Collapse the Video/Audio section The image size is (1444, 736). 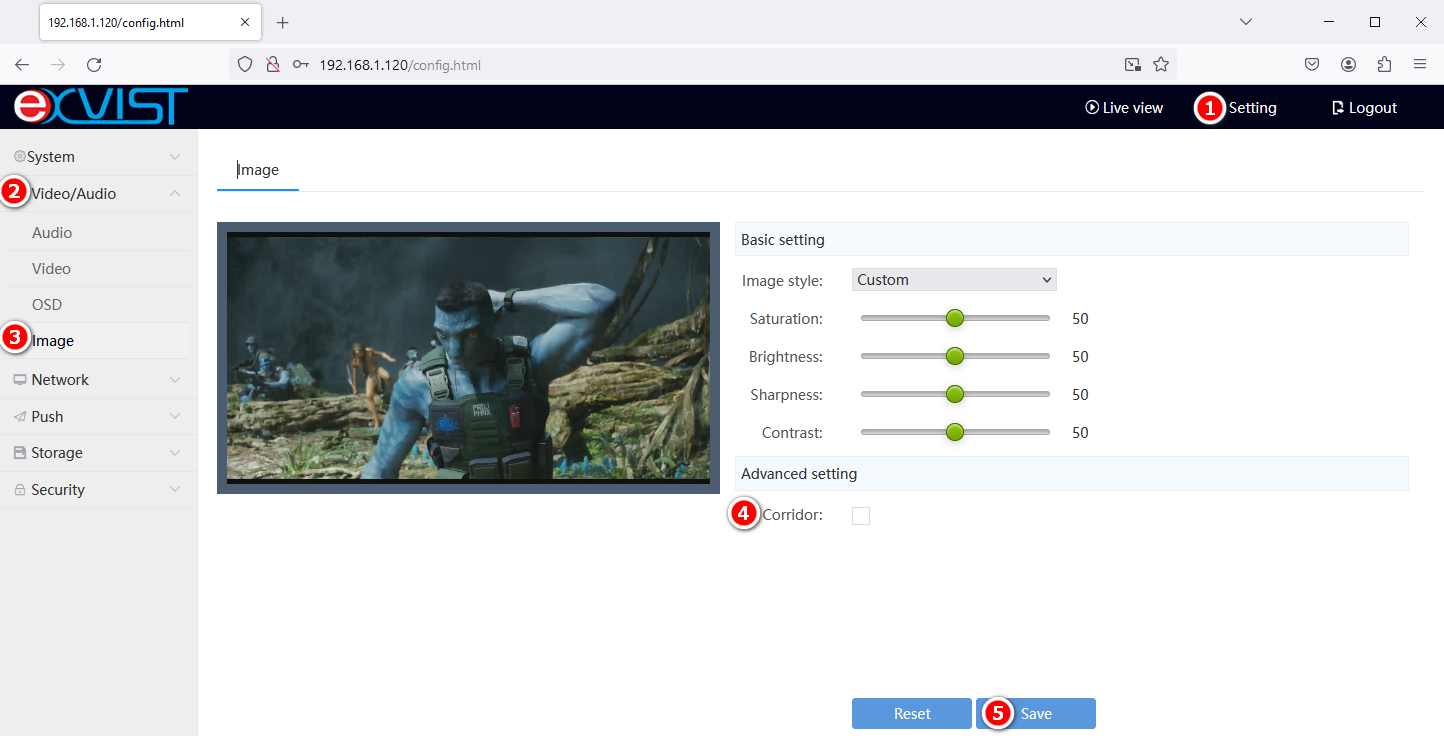point(98,194)
